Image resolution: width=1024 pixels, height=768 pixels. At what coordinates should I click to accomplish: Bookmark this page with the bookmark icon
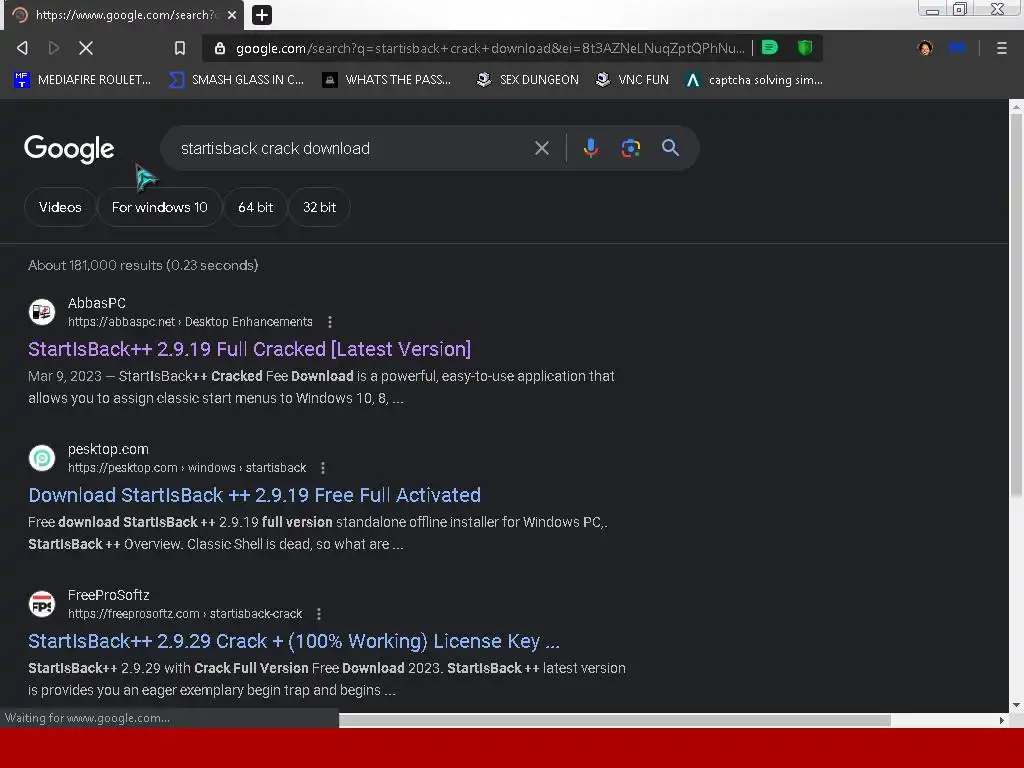click(180, 48)
